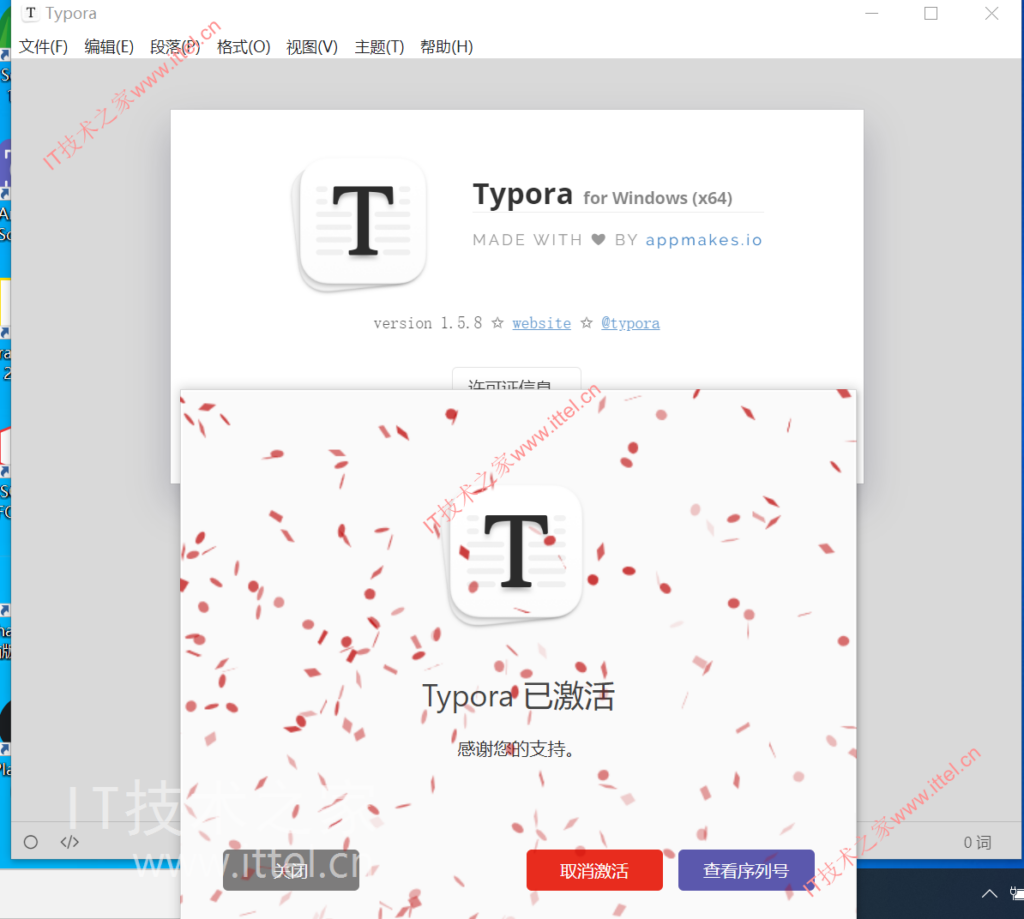Open the 帮助(H) menu

[x=446, y=46]
